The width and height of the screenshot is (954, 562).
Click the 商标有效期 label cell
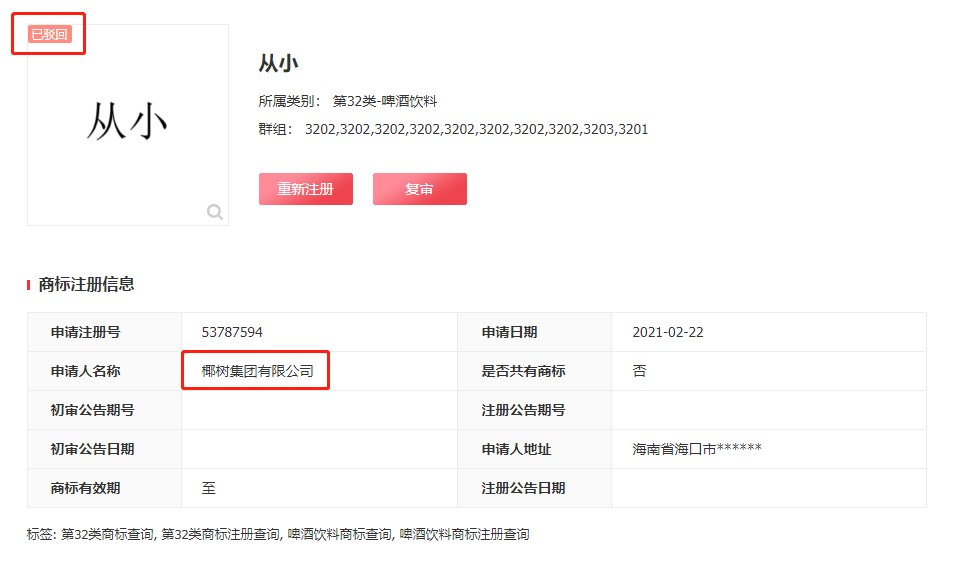click(105, 488)
